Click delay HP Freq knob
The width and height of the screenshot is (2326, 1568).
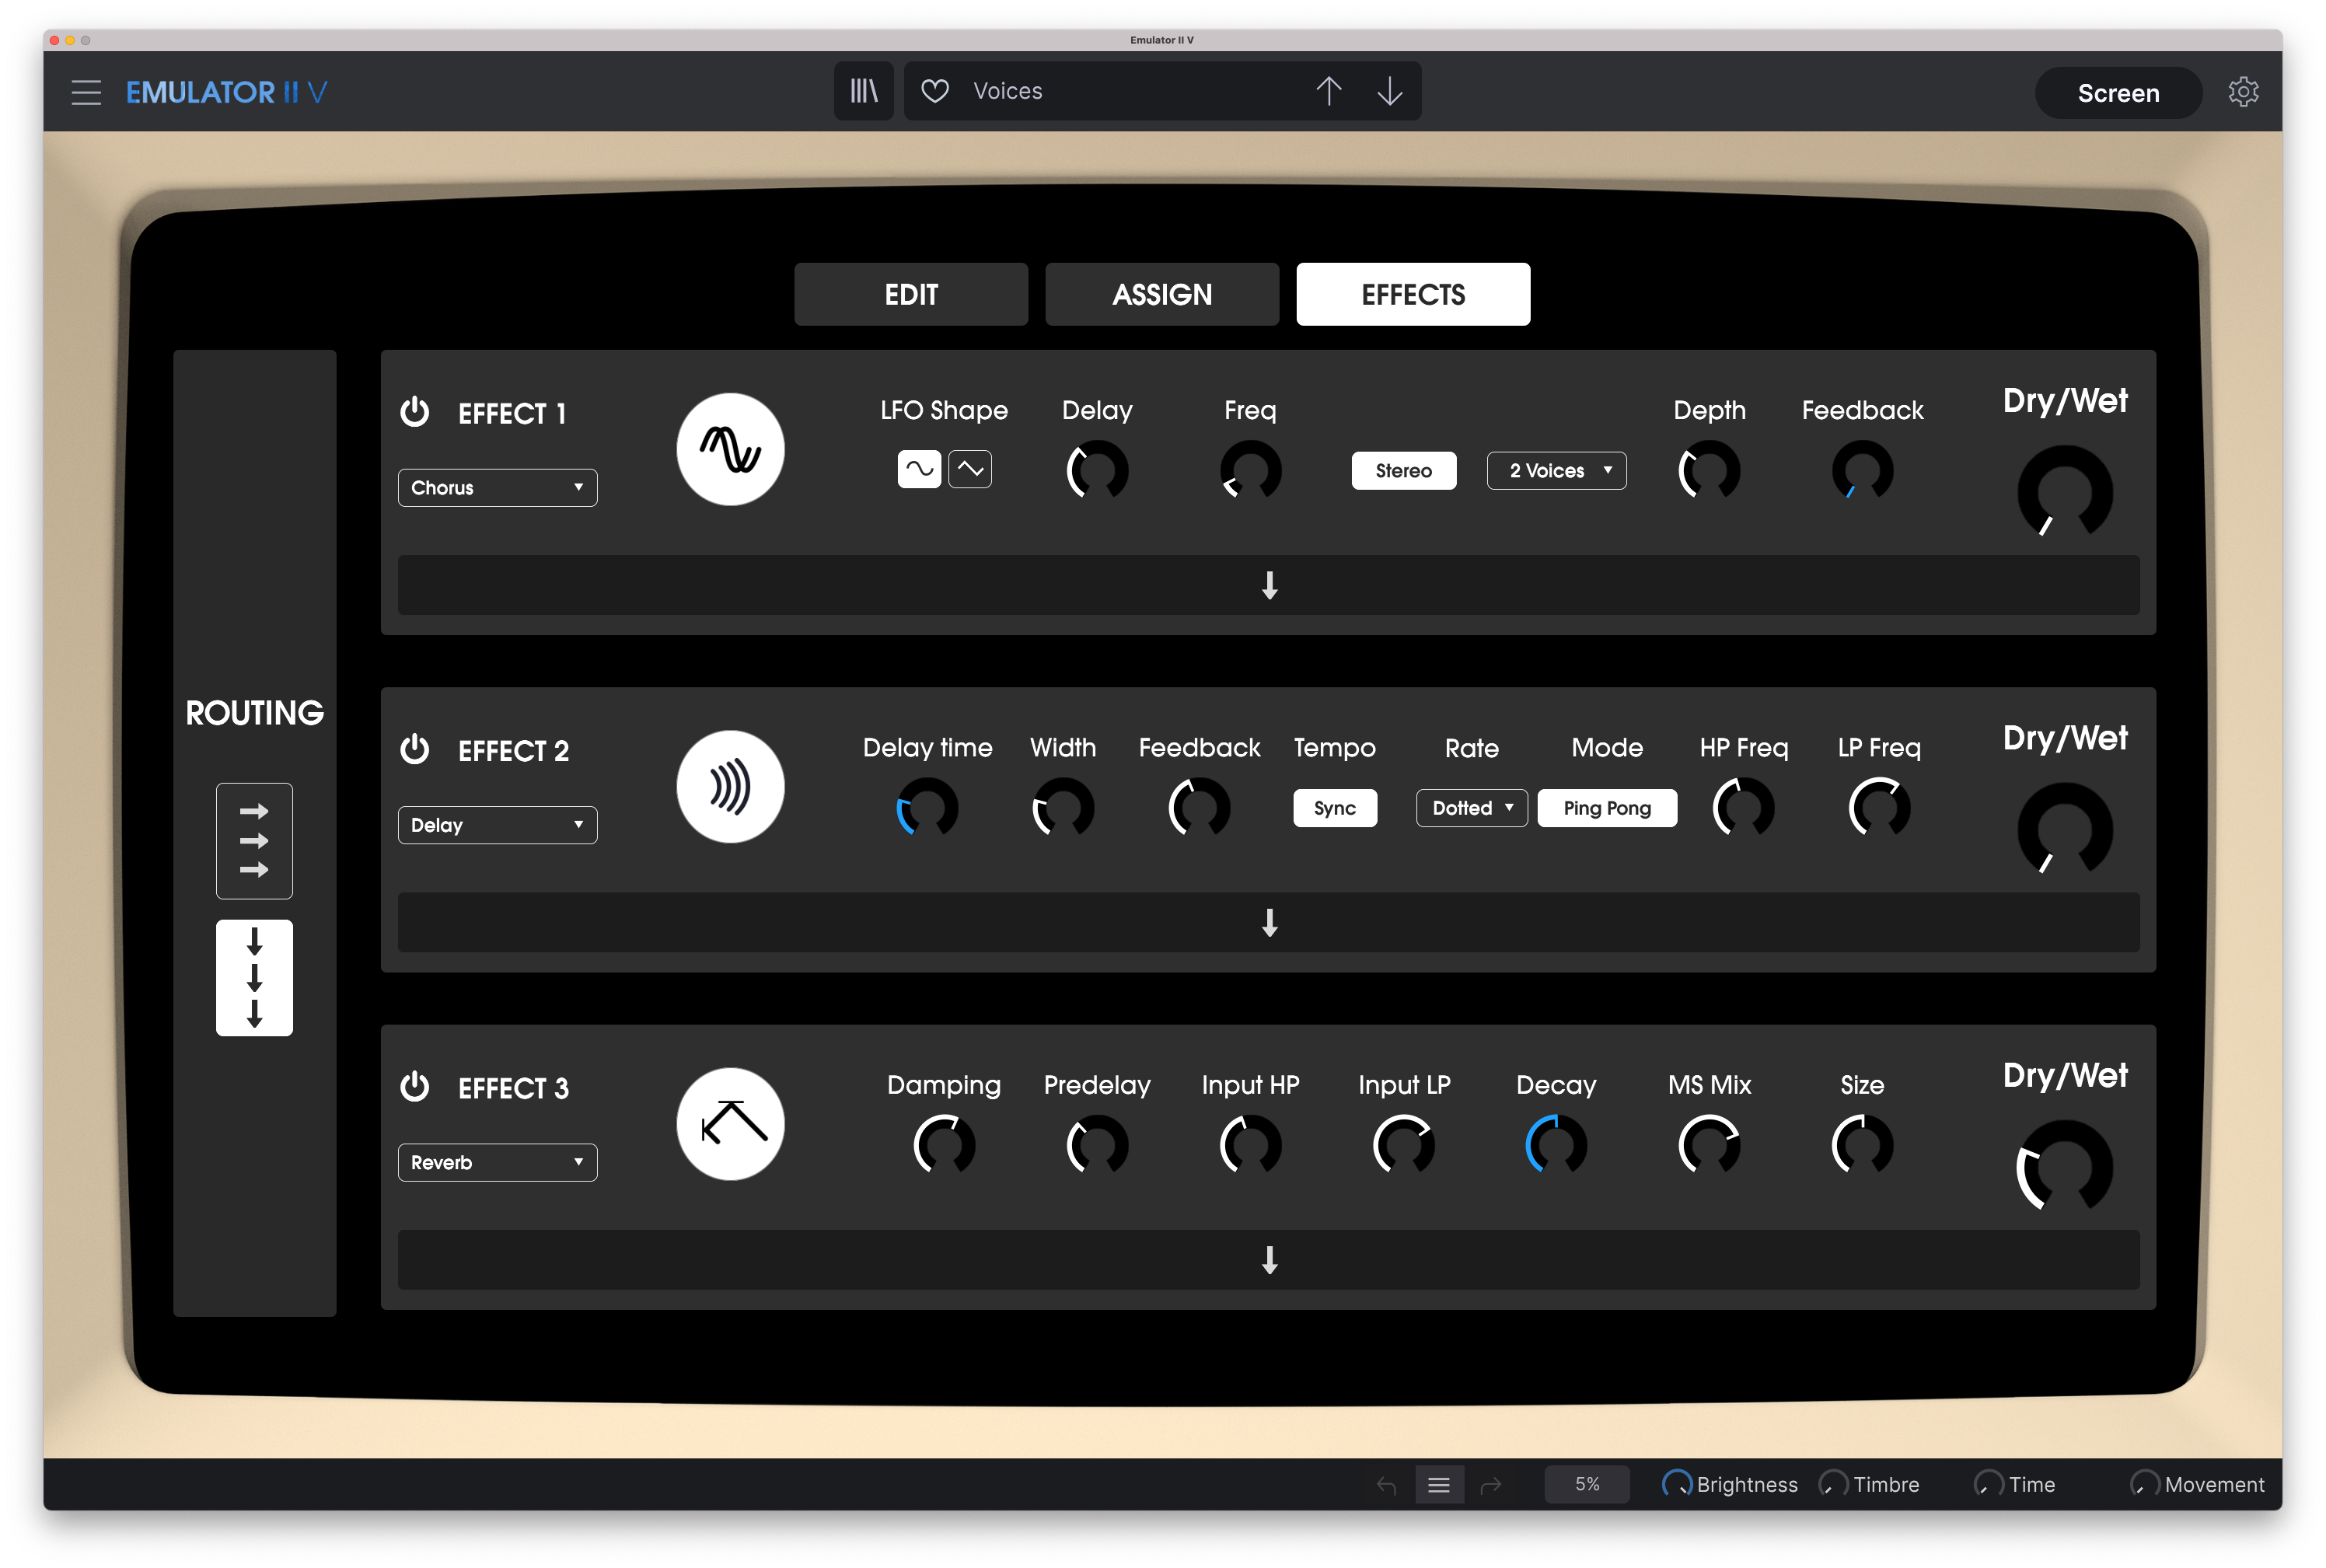click(x=1743, y=808)
